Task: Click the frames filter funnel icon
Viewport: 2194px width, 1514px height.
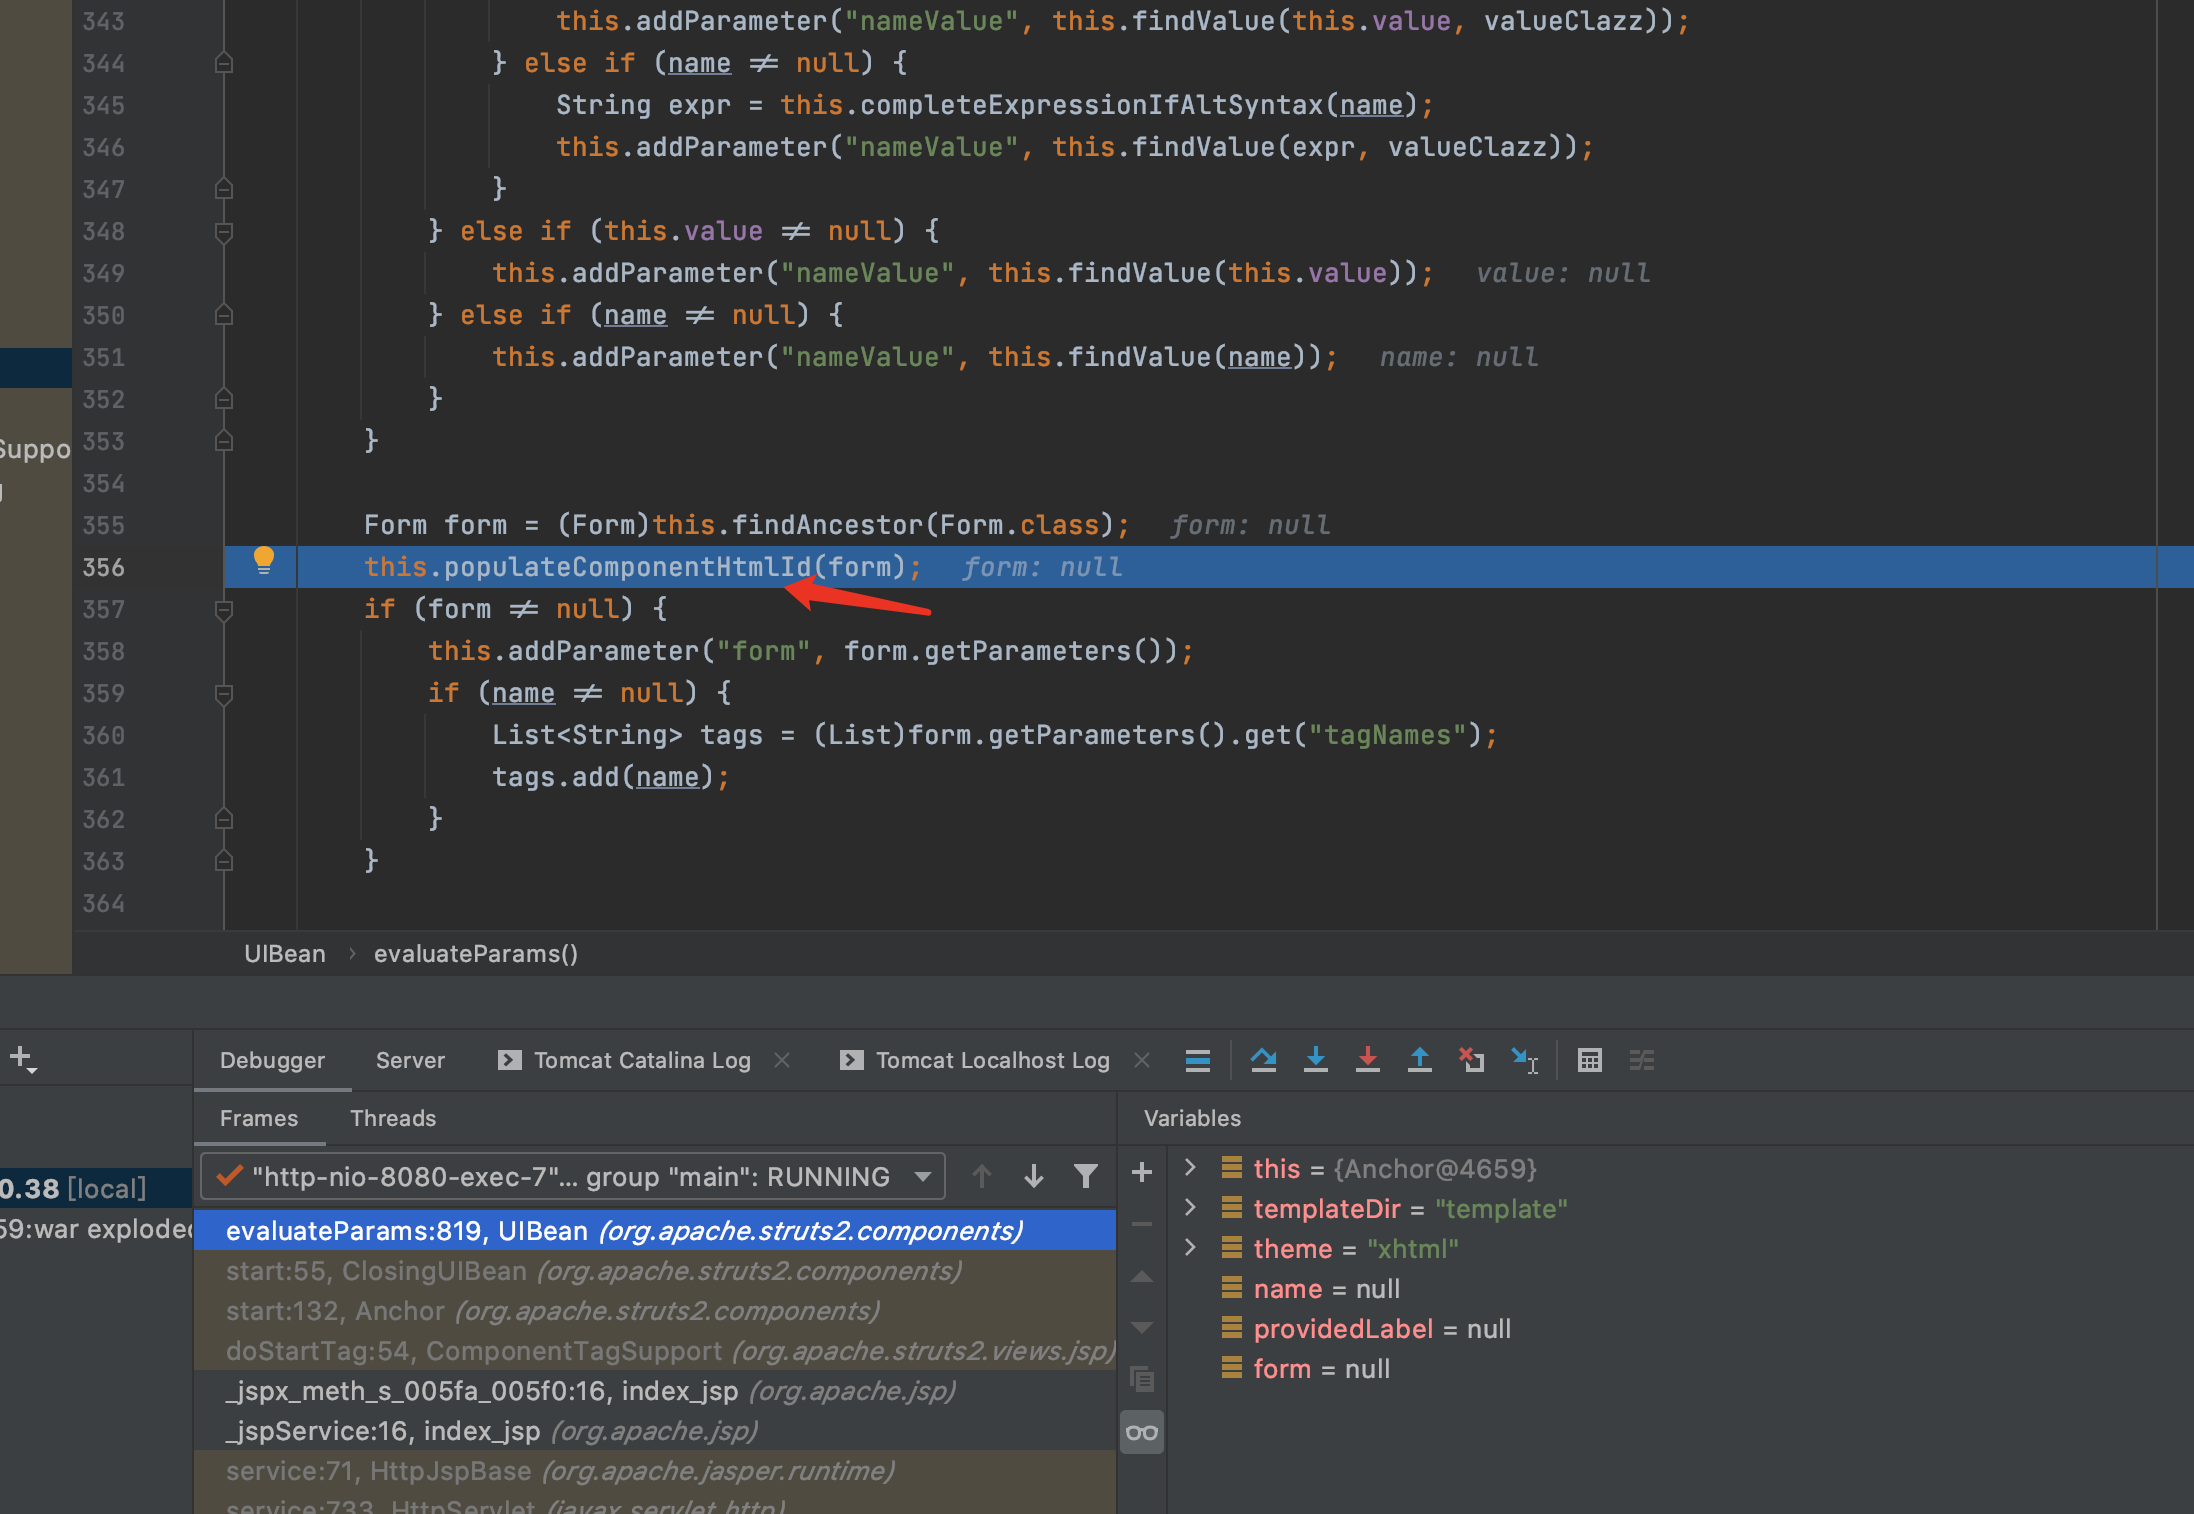Action: pos(1086,1177)
